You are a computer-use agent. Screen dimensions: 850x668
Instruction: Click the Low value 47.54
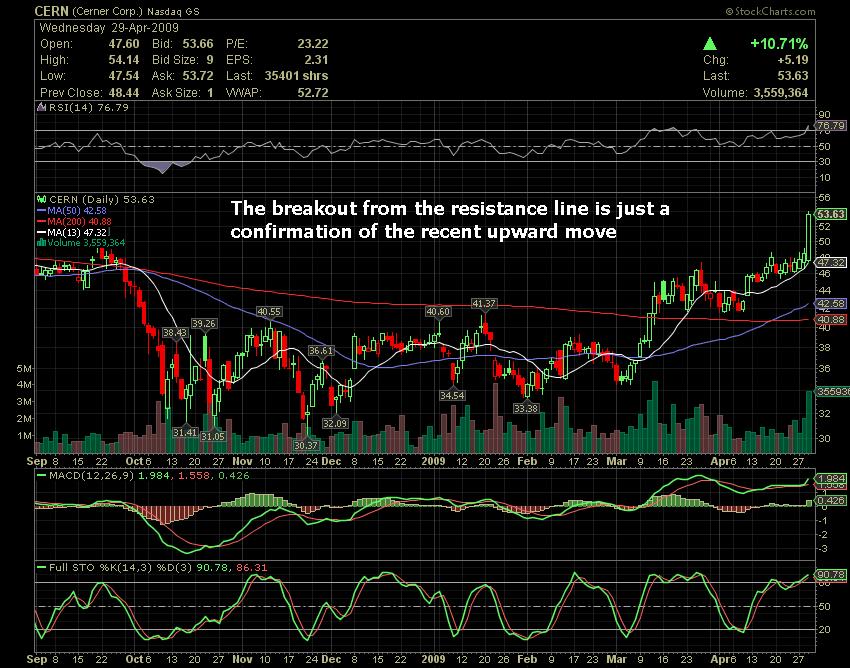tap(124, 76)
